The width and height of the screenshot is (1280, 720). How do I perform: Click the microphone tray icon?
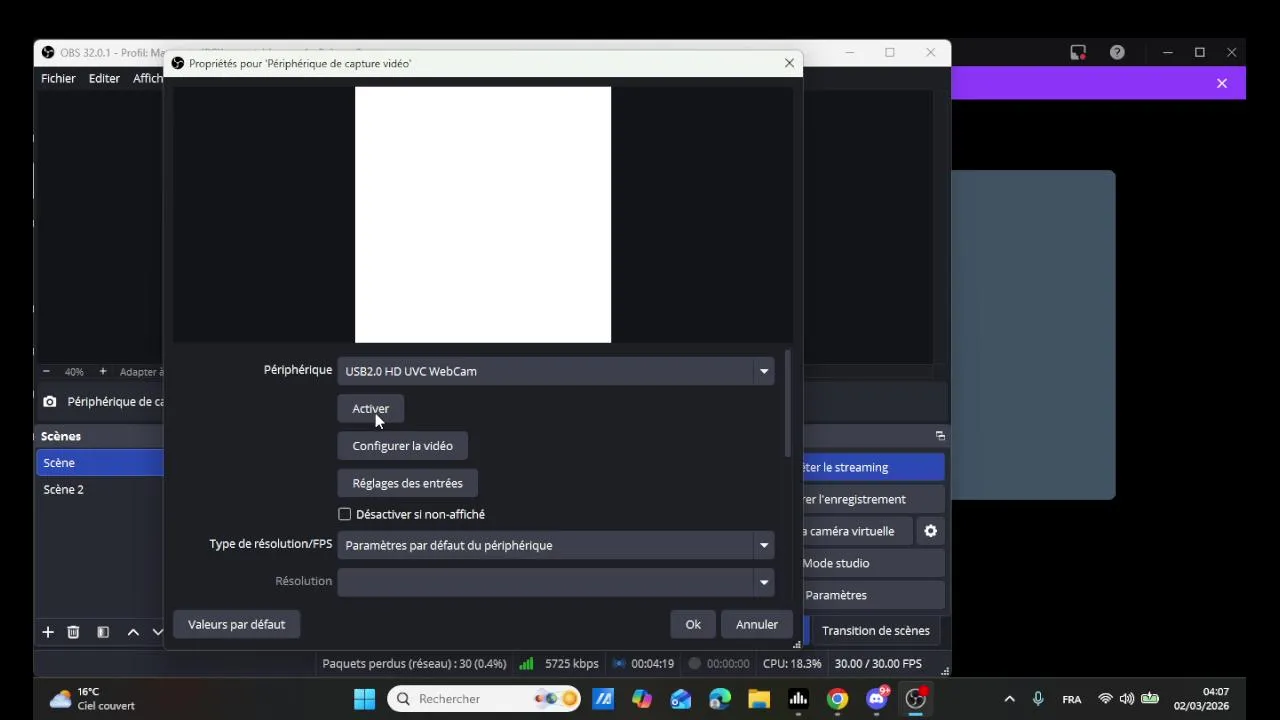pos(1038,699)
